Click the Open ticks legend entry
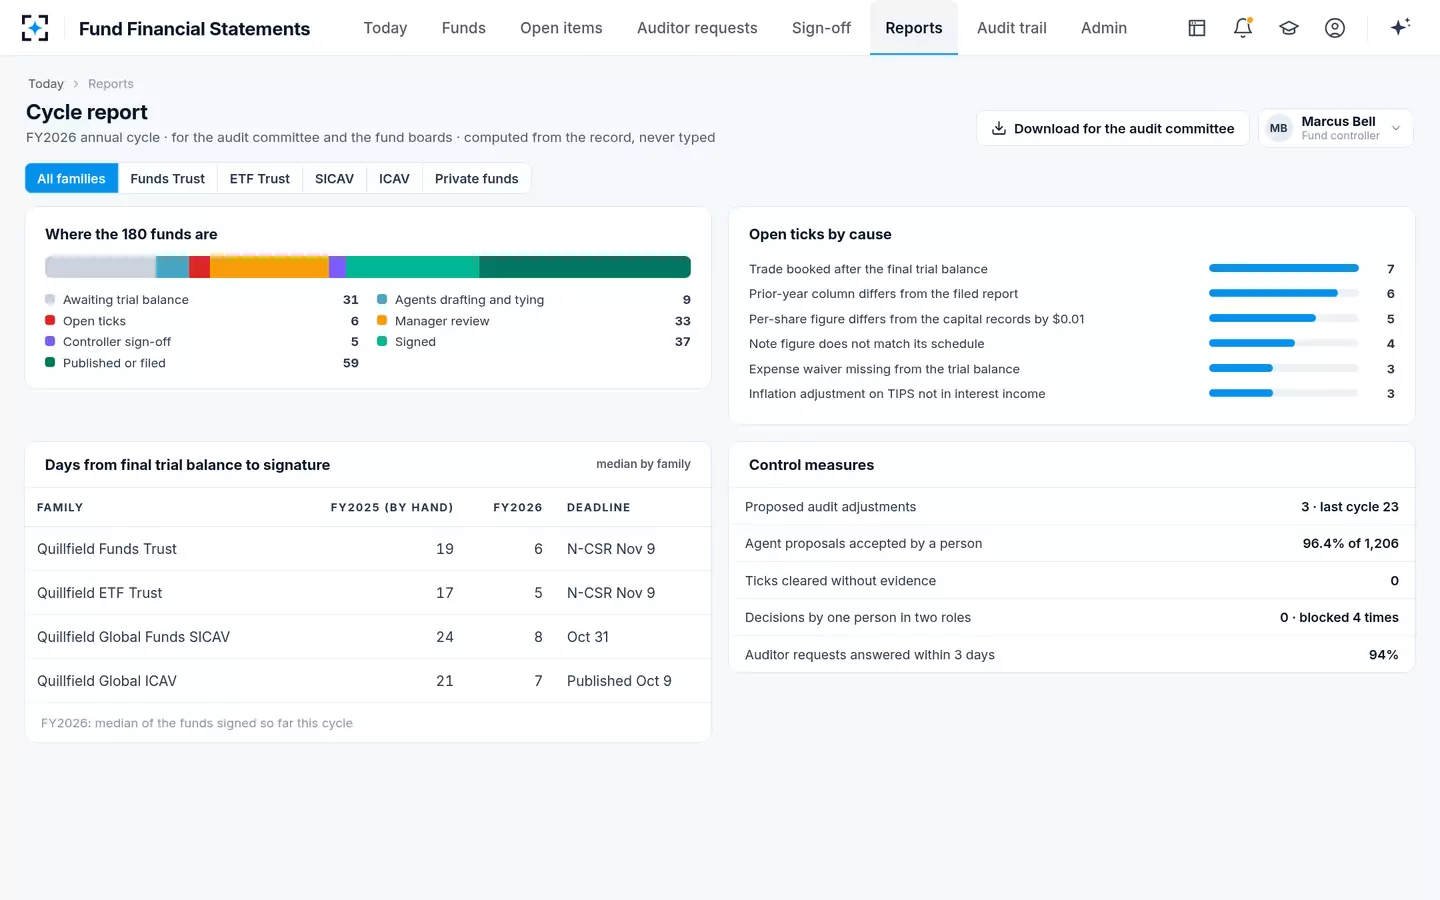Viewport: 1440px width, 900px height. 202,321
